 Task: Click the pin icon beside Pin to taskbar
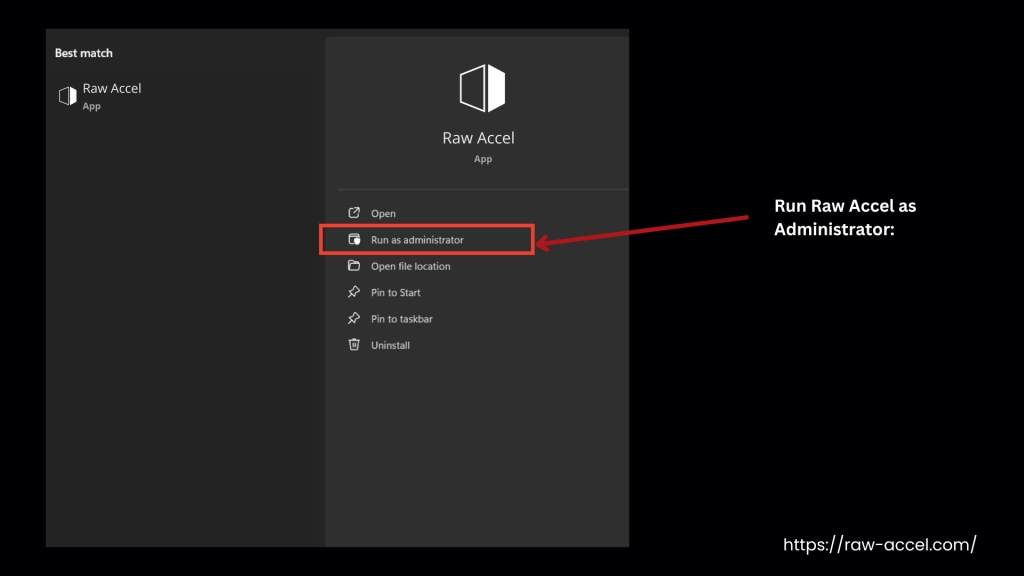pos(355,318)
